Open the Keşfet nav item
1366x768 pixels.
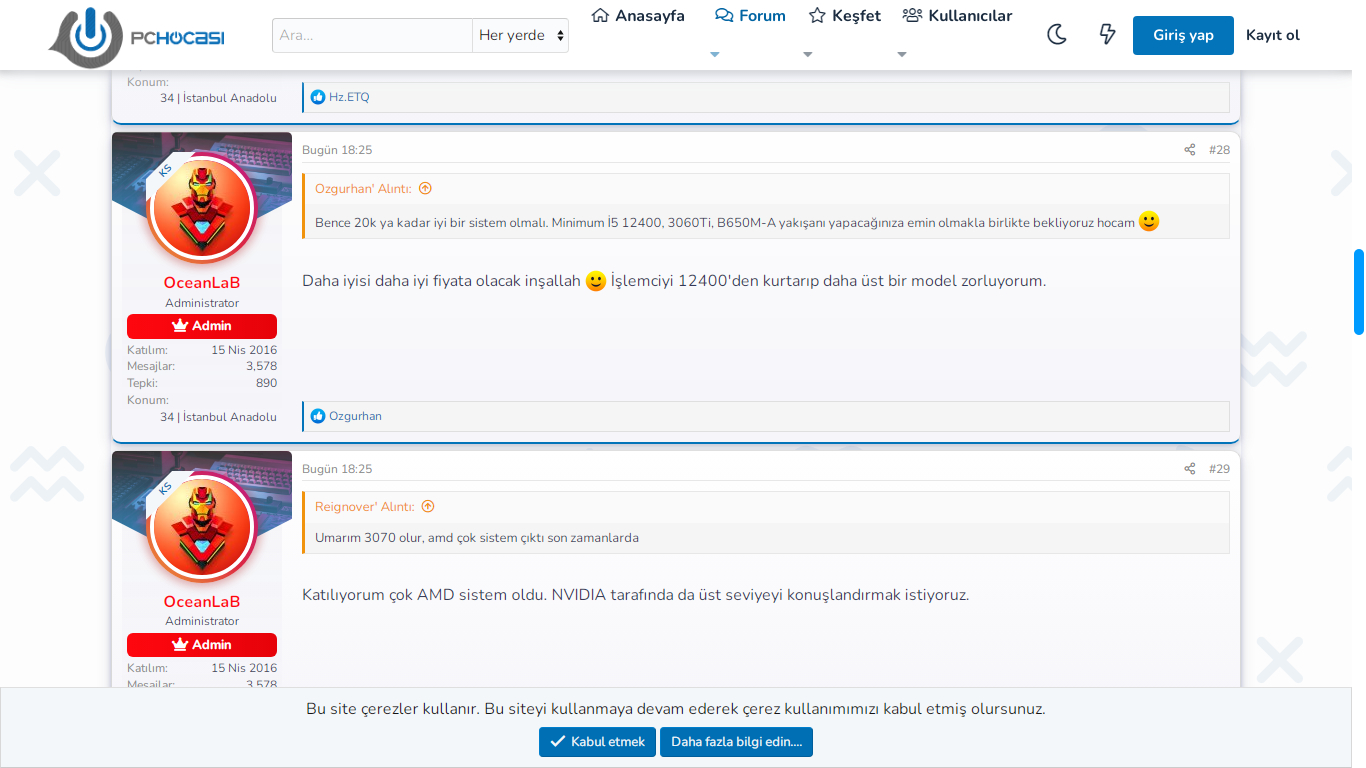[845, 16]
